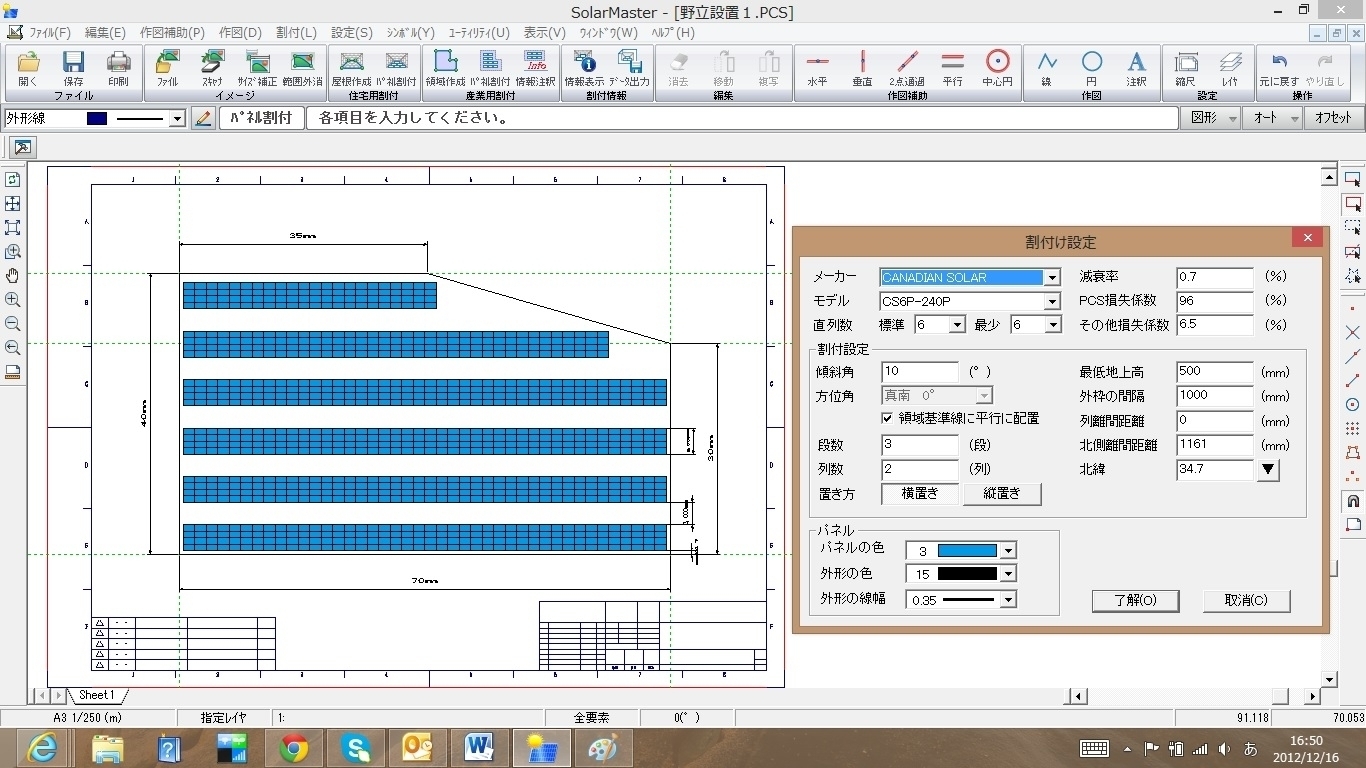Open the モデル CS6P-240P dropdown
Image resolution: width=1366 pixels, height=768 pixels.
(1051, 301)
